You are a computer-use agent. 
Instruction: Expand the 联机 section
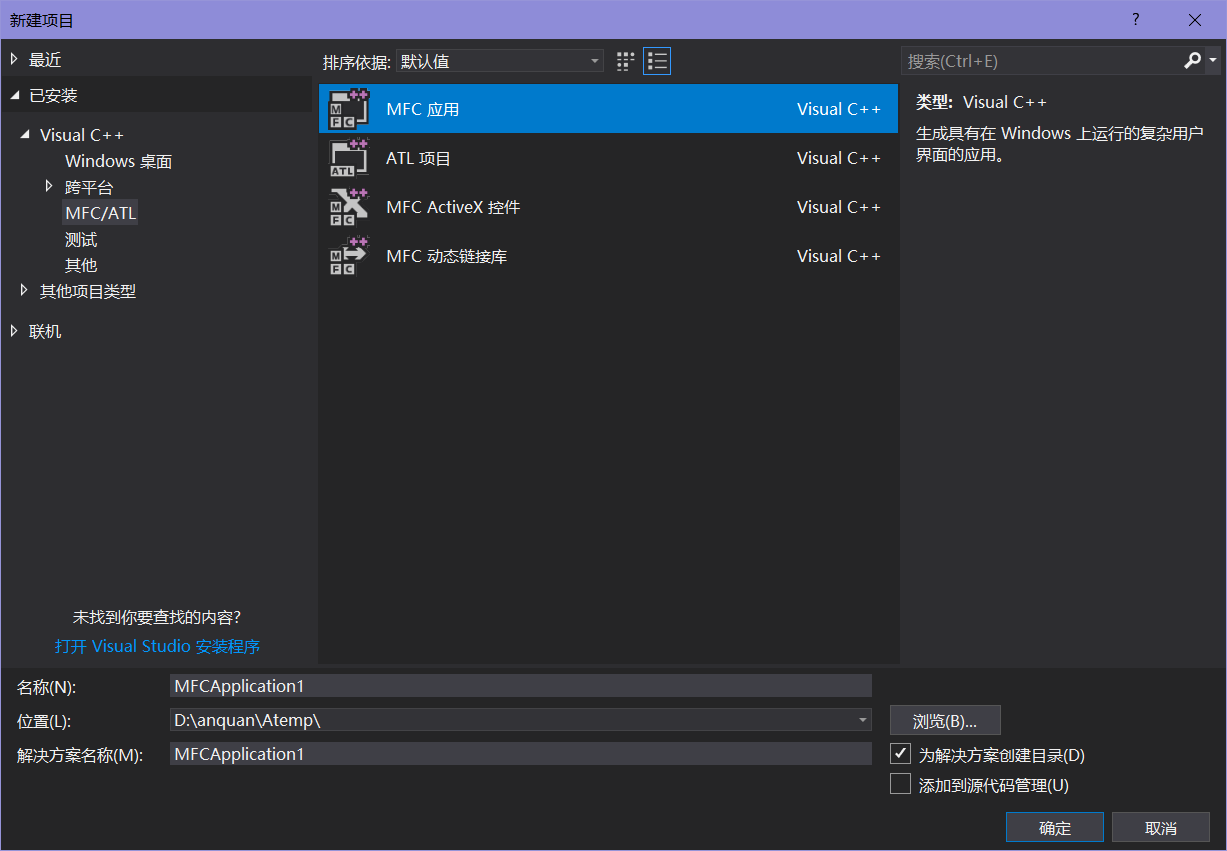[x=14, y=331]
